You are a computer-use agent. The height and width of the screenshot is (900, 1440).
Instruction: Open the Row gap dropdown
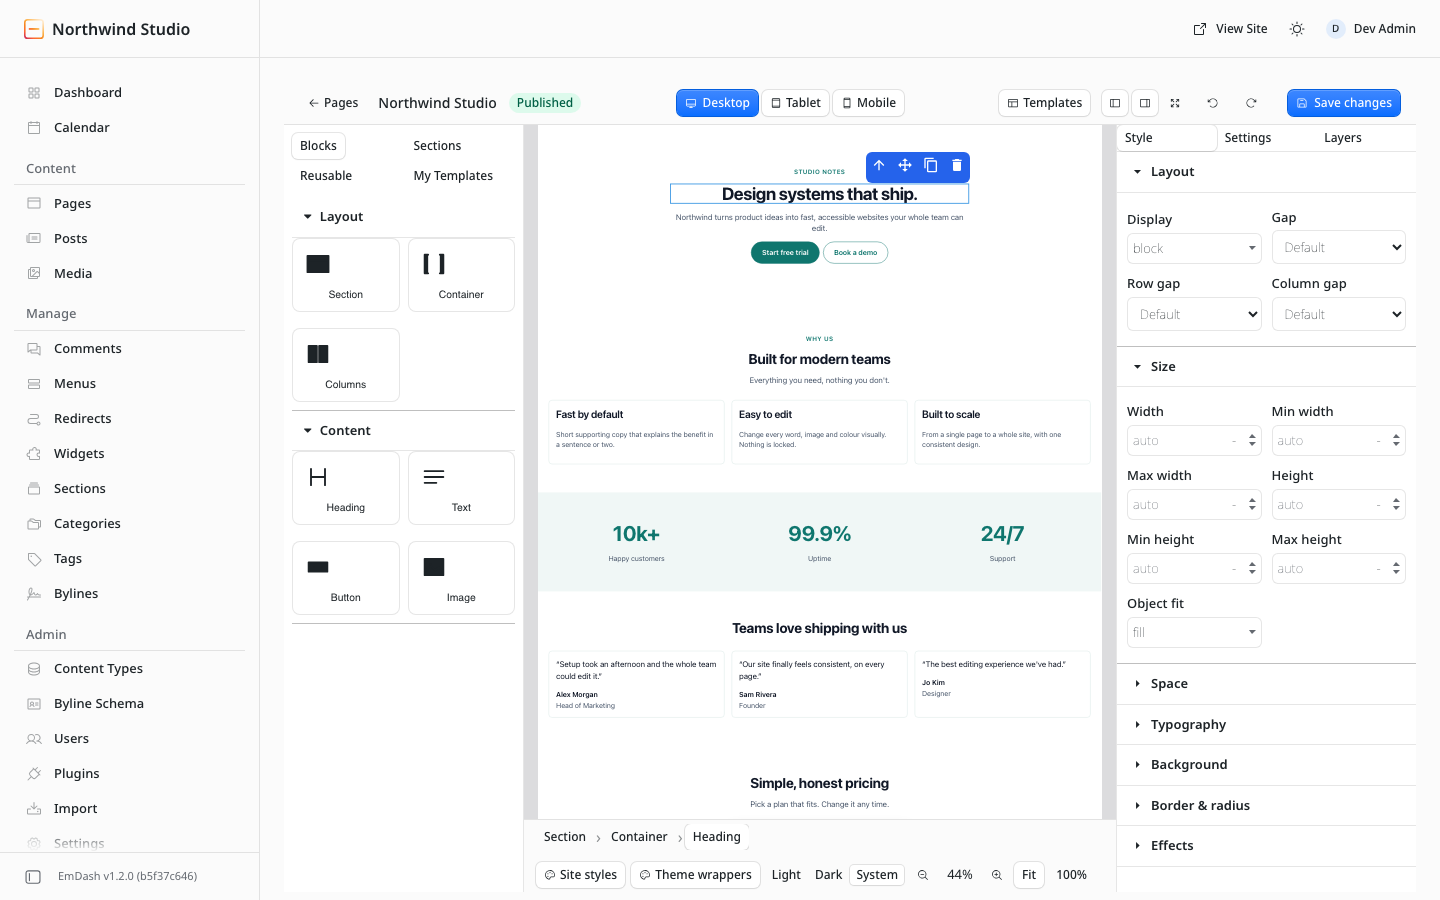1194,314
